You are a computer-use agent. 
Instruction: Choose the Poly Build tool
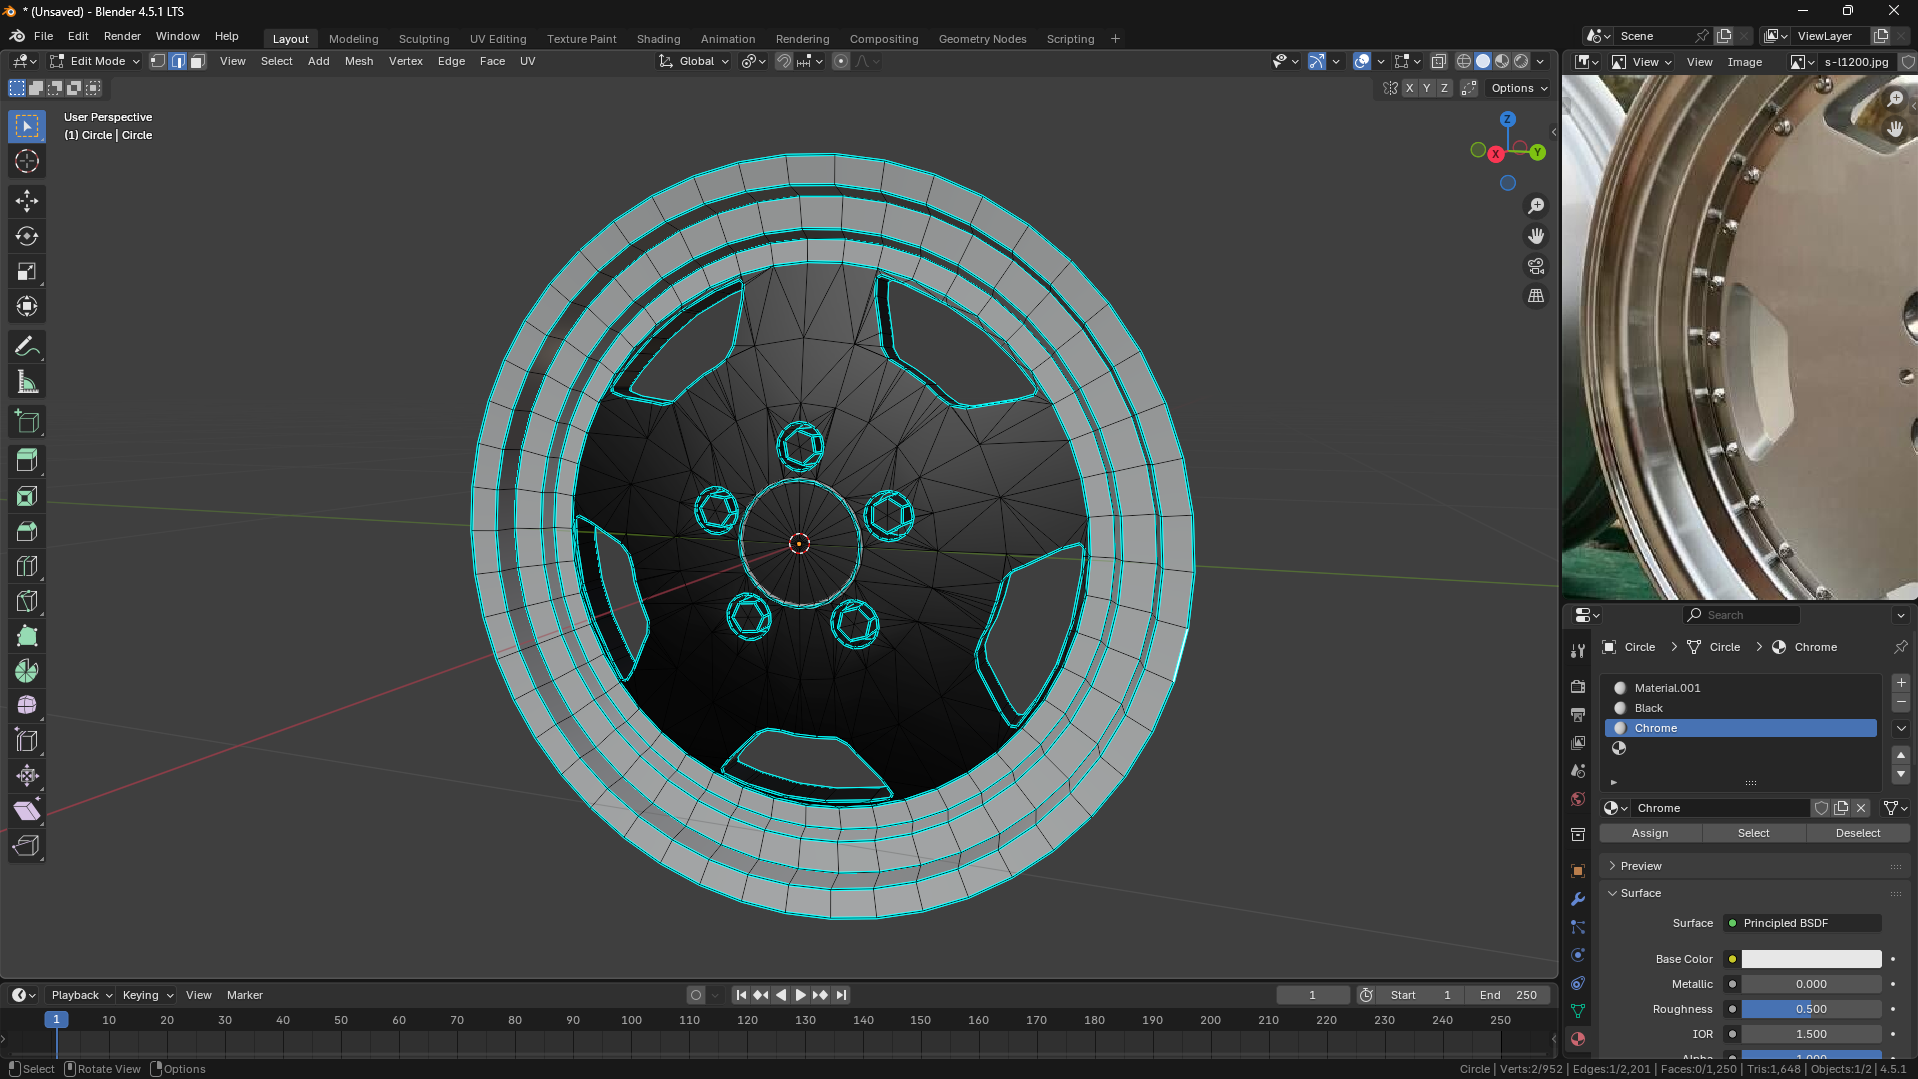(x=27, y=636)
